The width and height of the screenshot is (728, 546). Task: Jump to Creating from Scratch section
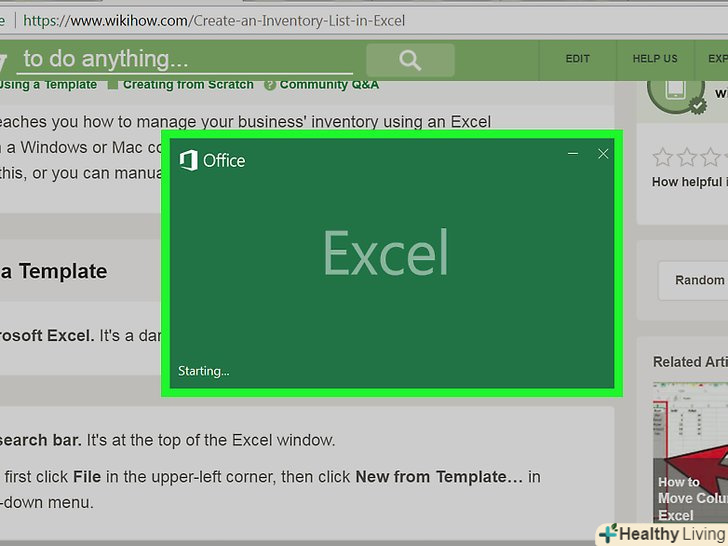pos(188,84)
